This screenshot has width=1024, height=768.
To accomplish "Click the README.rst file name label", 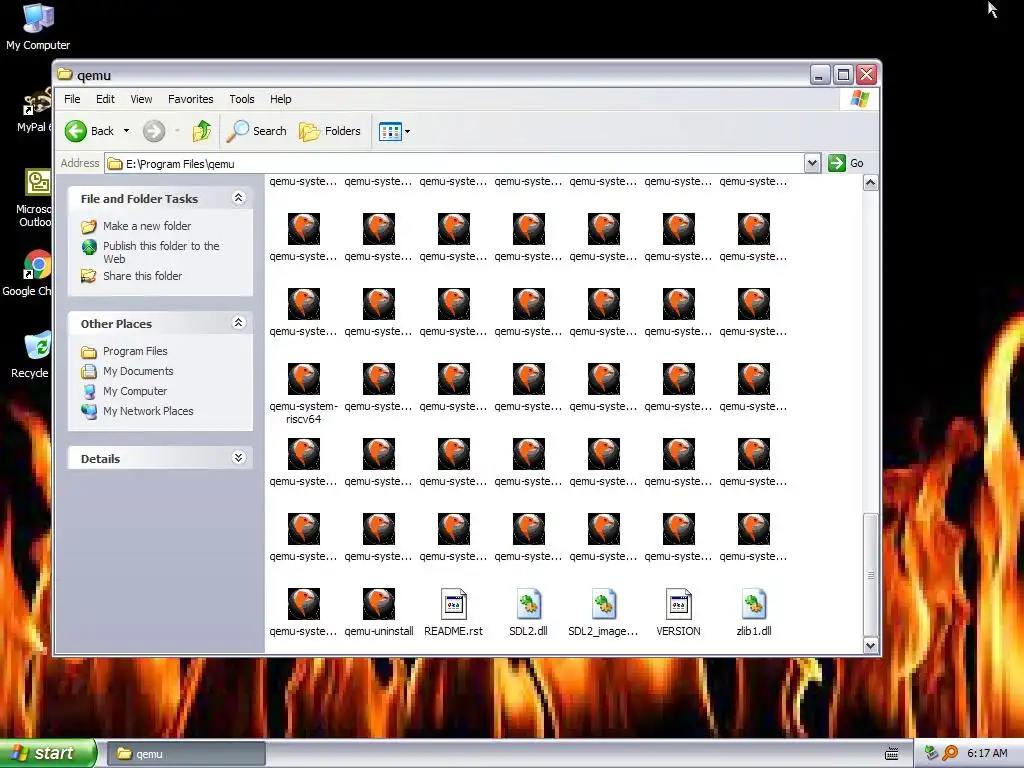I will point(453,632).
